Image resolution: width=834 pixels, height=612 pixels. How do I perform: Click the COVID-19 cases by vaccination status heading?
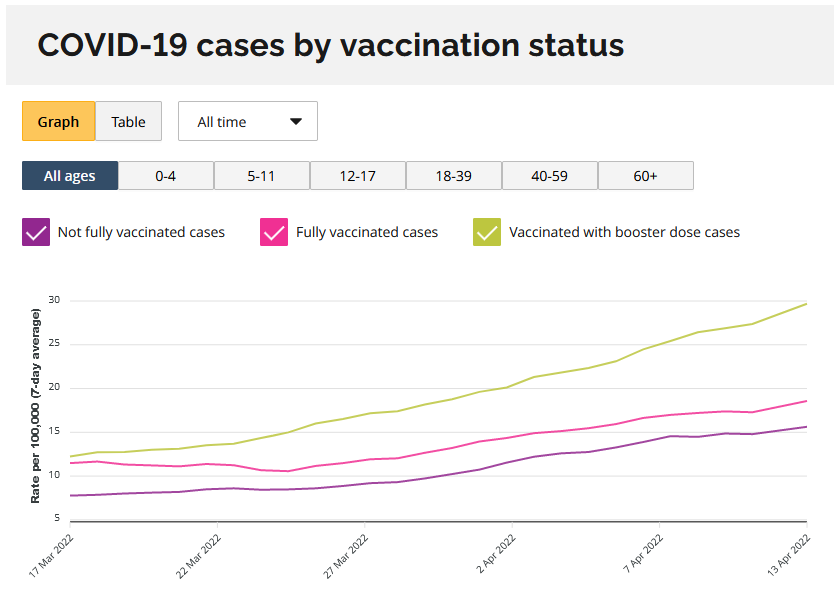coord(331,45)
